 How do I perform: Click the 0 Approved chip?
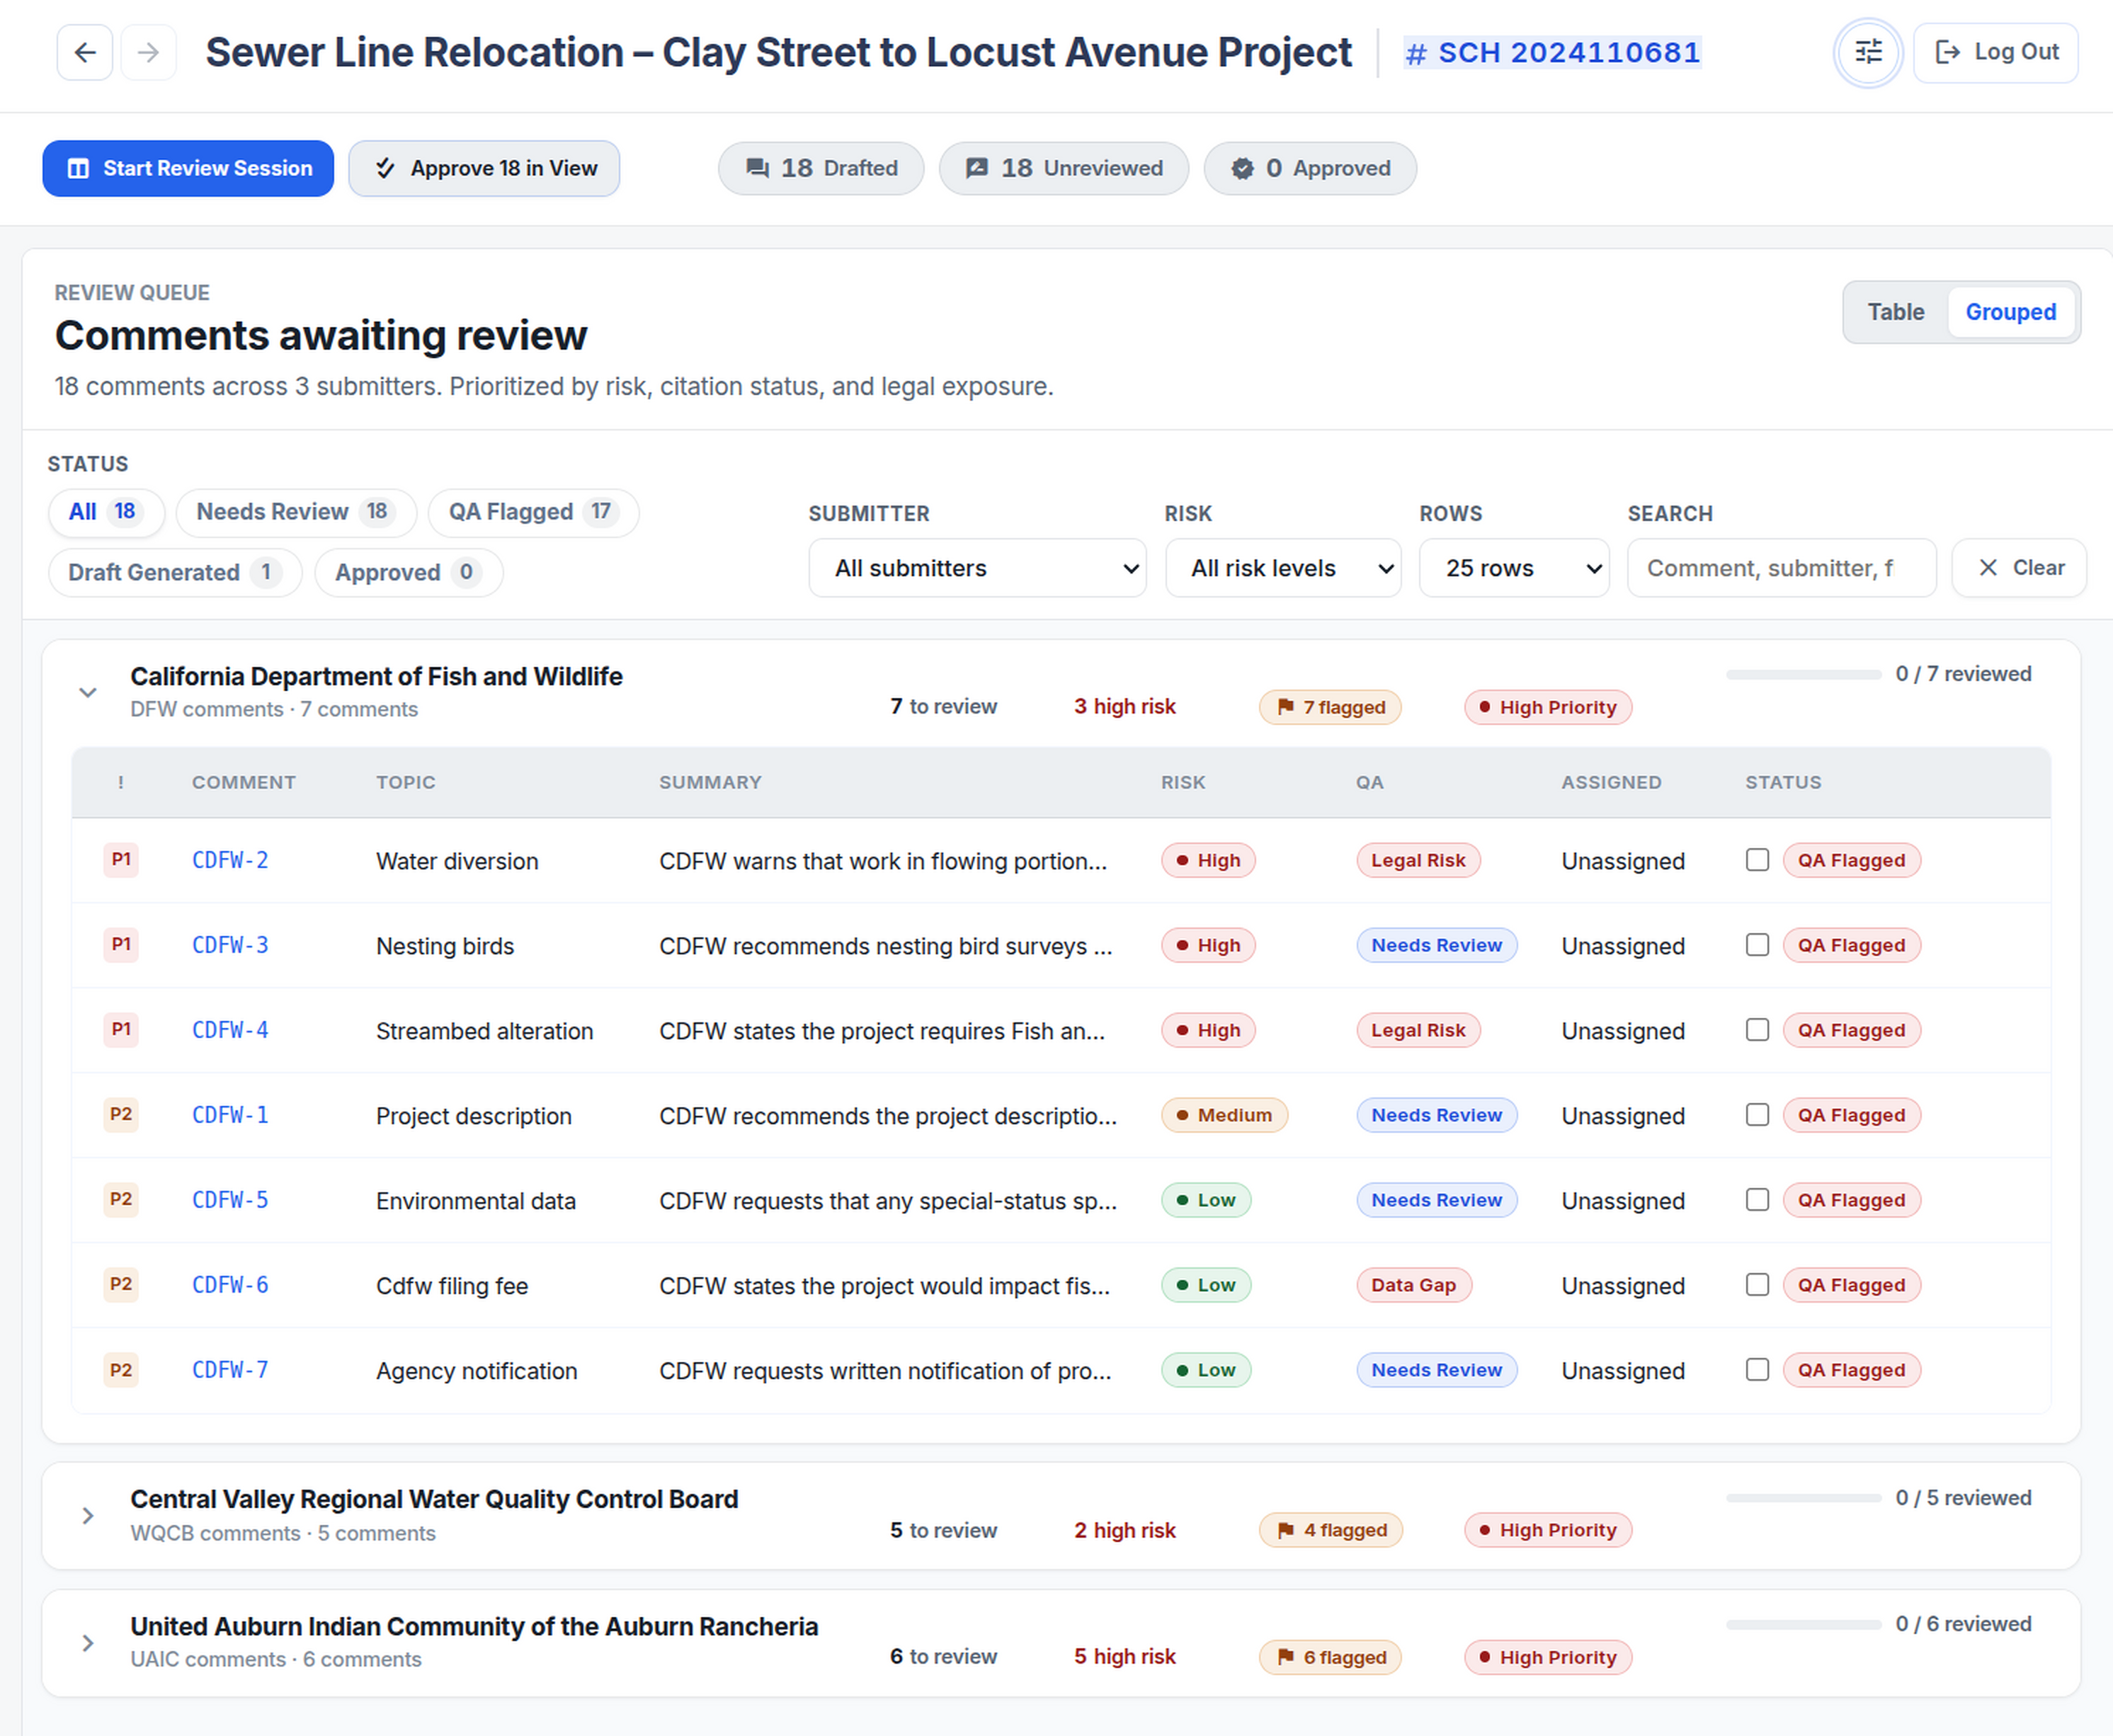coord(1310,168)
